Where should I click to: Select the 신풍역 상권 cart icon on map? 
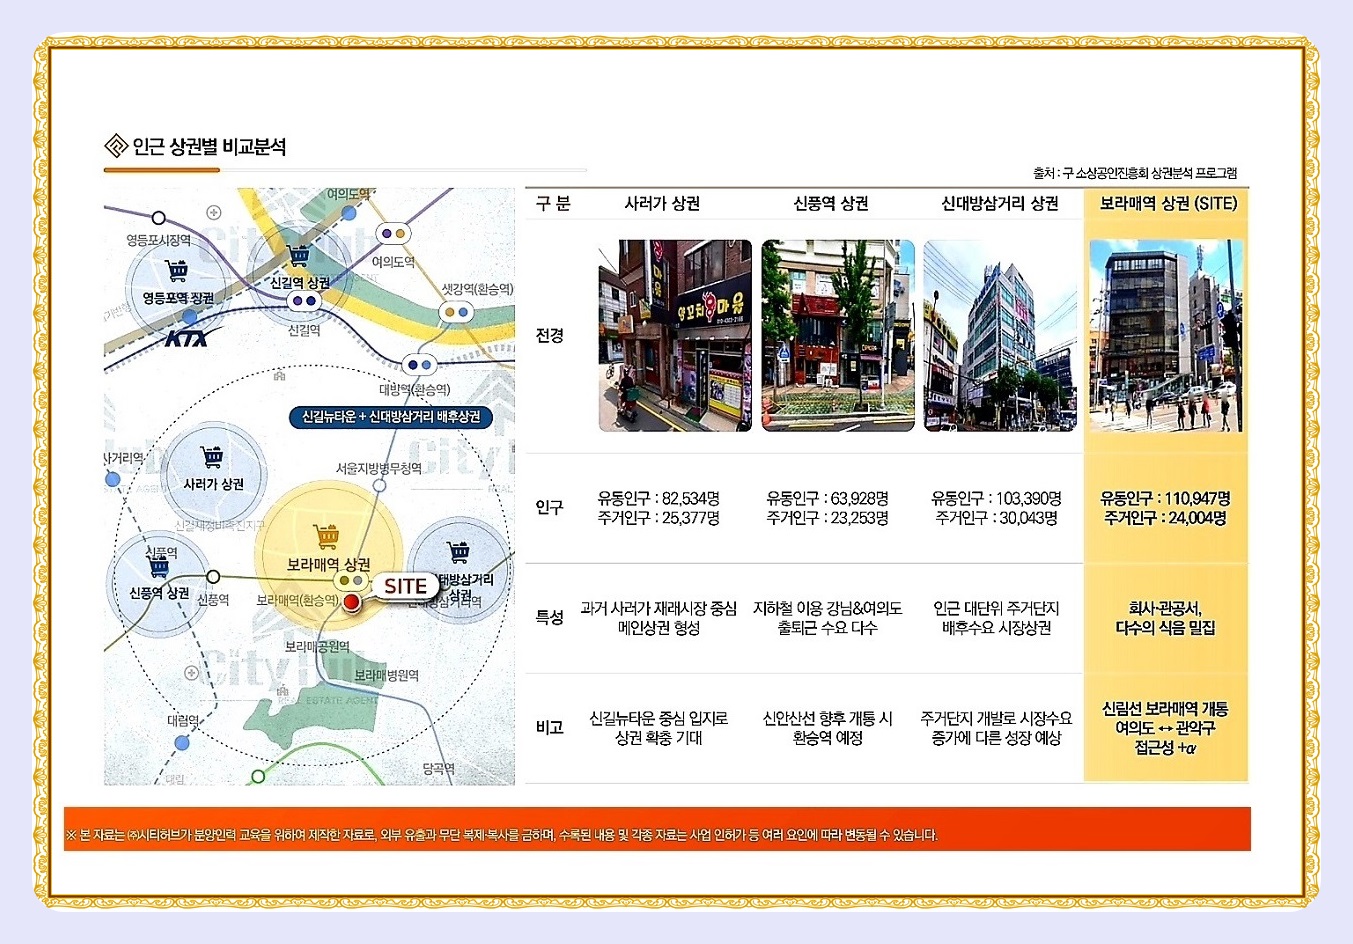click(x=159, y=568)
